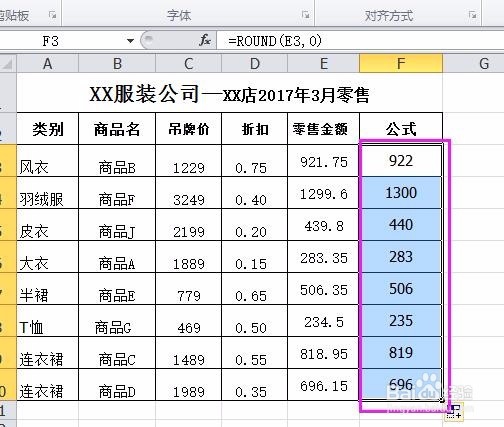The height and width of the screenshot is (427, 504).
Task: Click the 吊牌价 header cell
Action: point(189,129)
